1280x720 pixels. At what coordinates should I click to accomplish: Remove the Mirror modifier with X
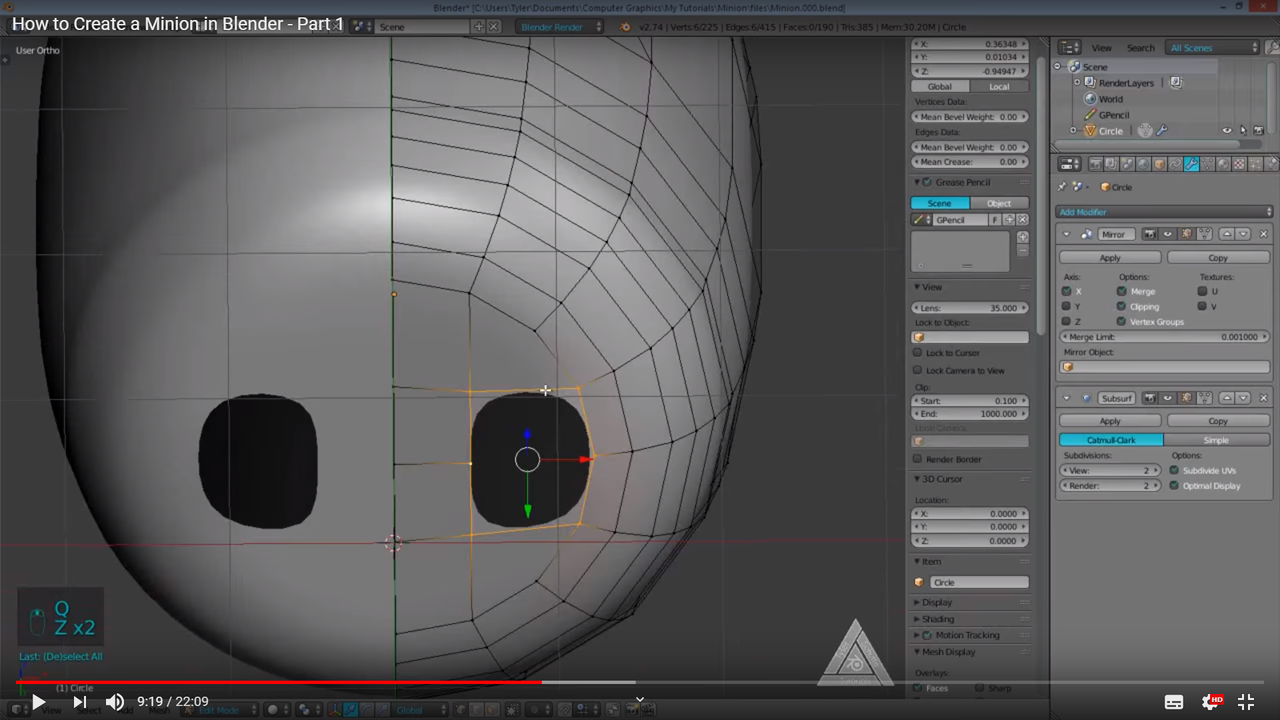[x=1264, y=234]
